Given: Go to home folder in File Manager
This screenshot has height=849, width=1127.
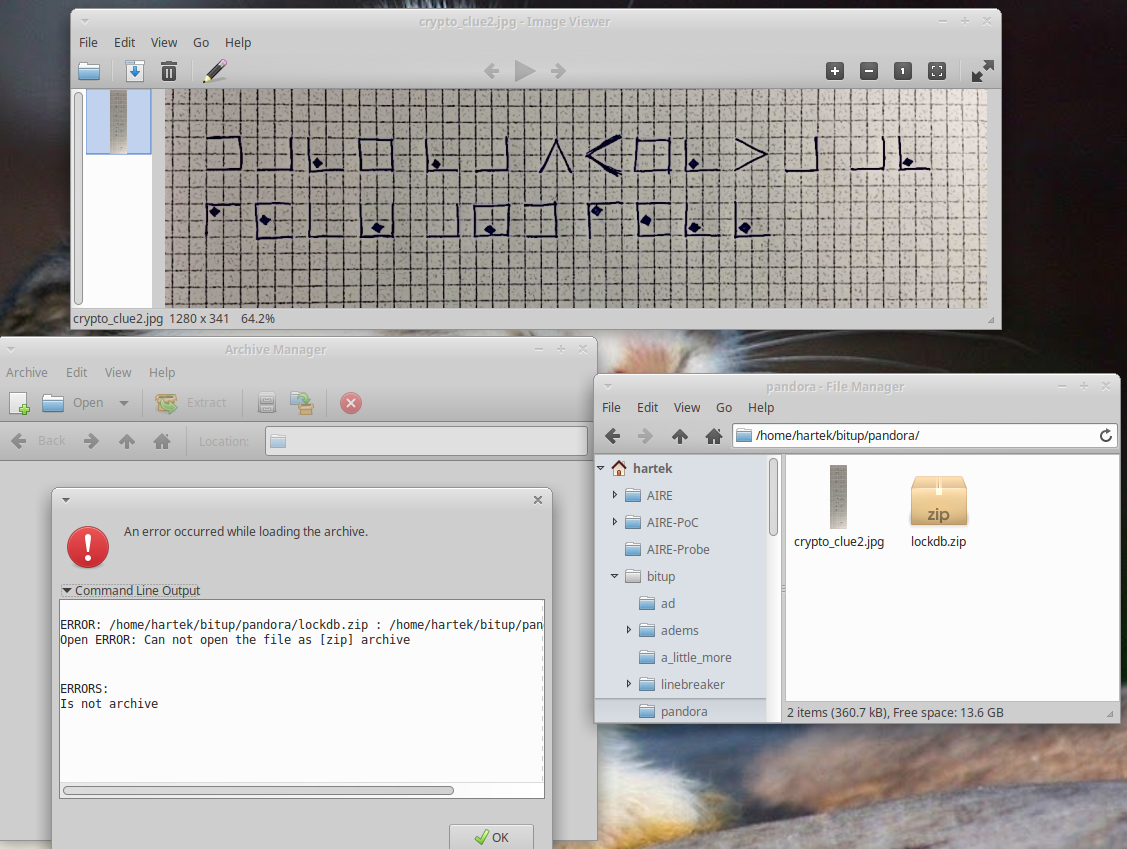Looking at the screenshot, I should pyautogui.click(x=714, y=436).
